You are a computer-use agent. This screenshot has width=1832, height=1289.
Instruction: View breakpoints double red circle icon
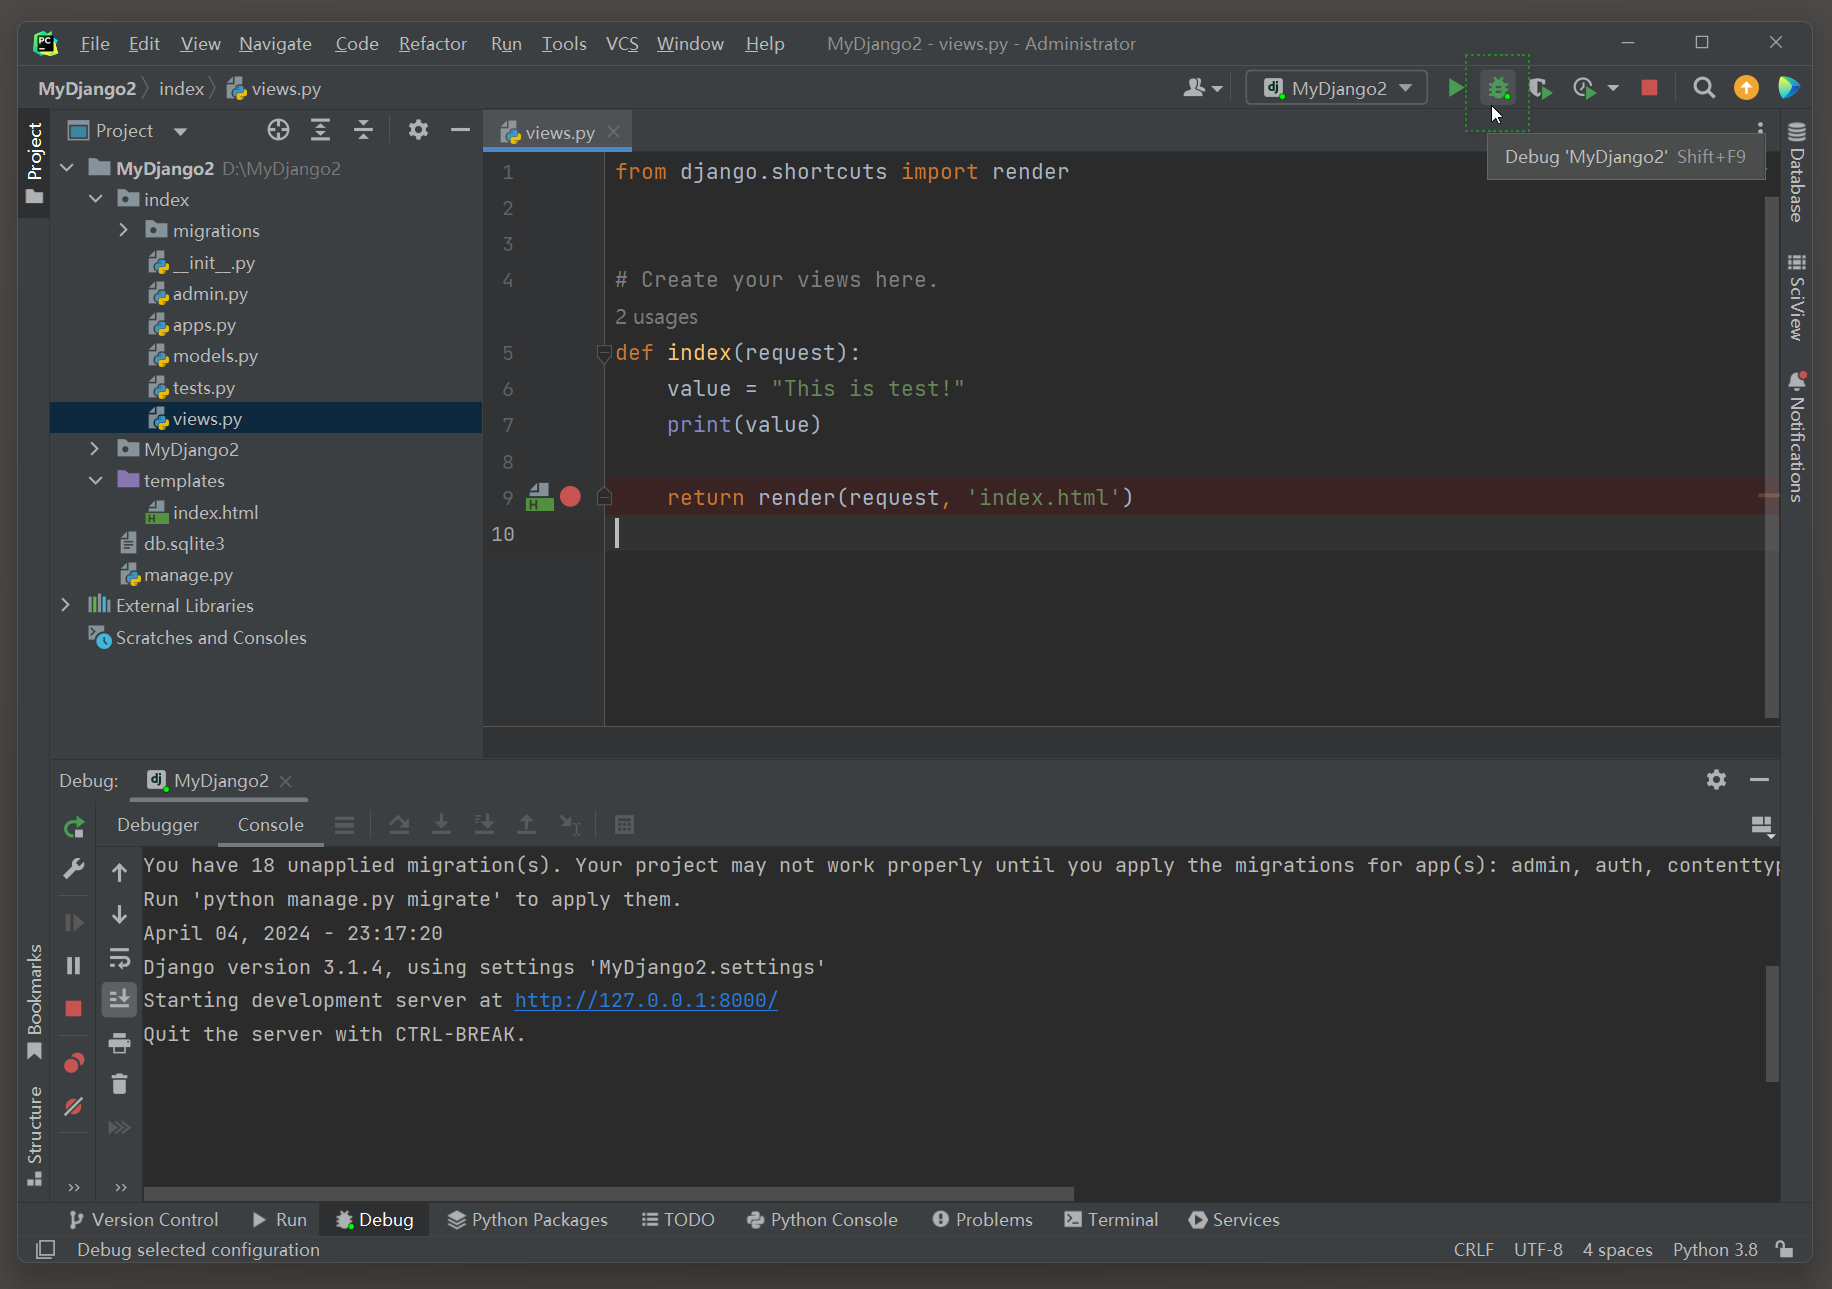[x=74, y=1062]
